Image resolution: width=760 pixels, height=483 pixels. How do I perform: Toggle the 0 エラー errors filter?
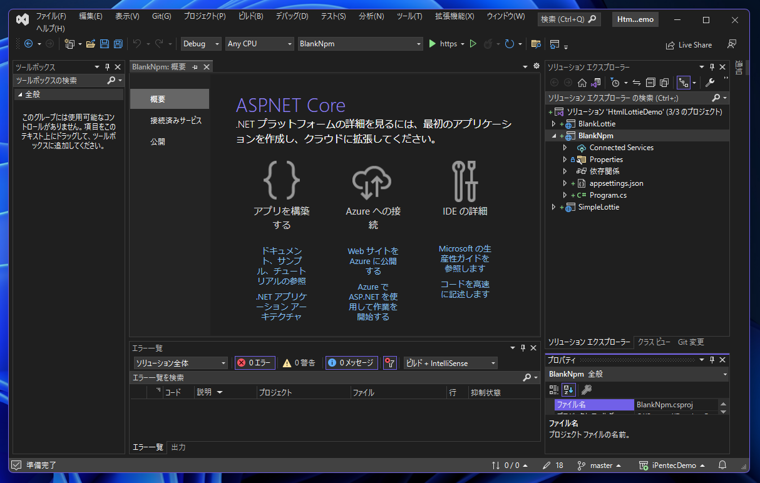pos(255,363)
